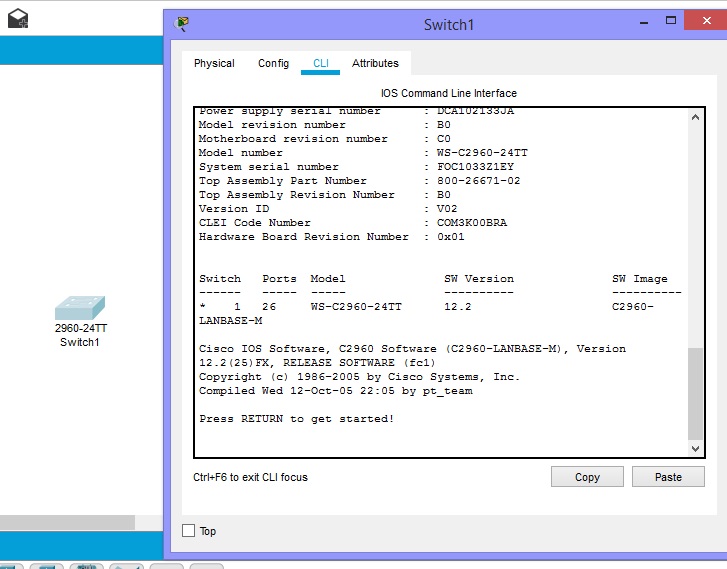Click the 'Press RETURN to get started' line
727x569 pixels.
pyautogui.click(x=297, y=418)
